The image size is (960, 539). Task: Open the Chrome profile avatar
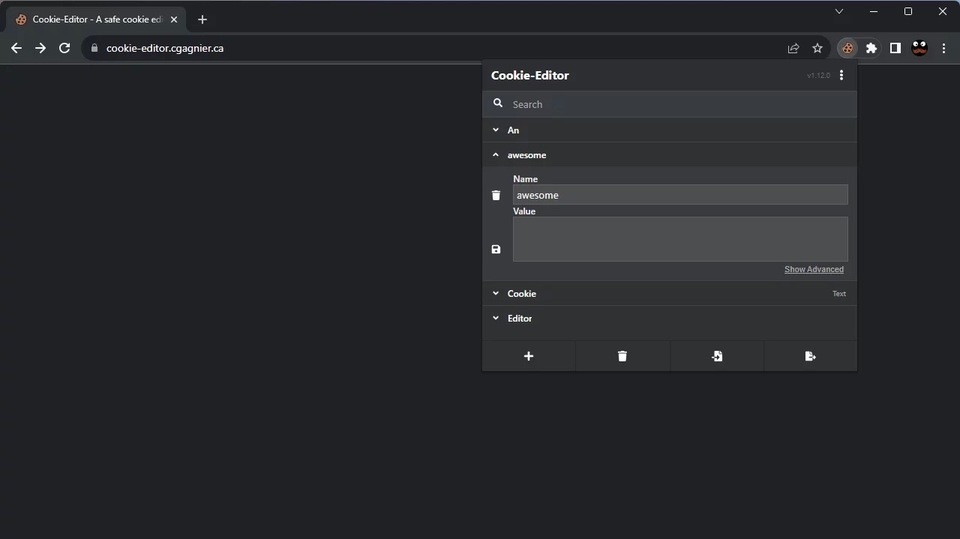coord(919,48)
